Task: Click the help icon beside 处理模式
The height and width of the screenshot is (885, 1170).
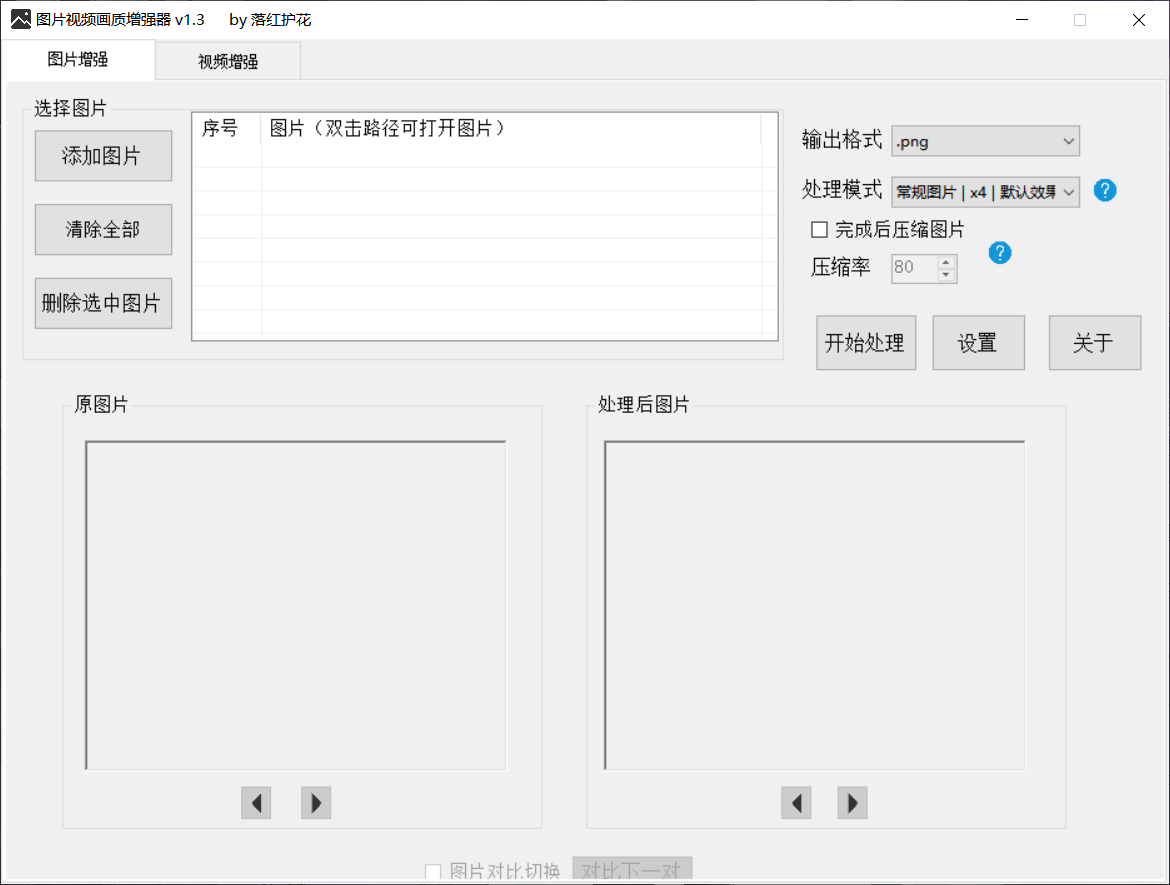Action: (1104, 190)
